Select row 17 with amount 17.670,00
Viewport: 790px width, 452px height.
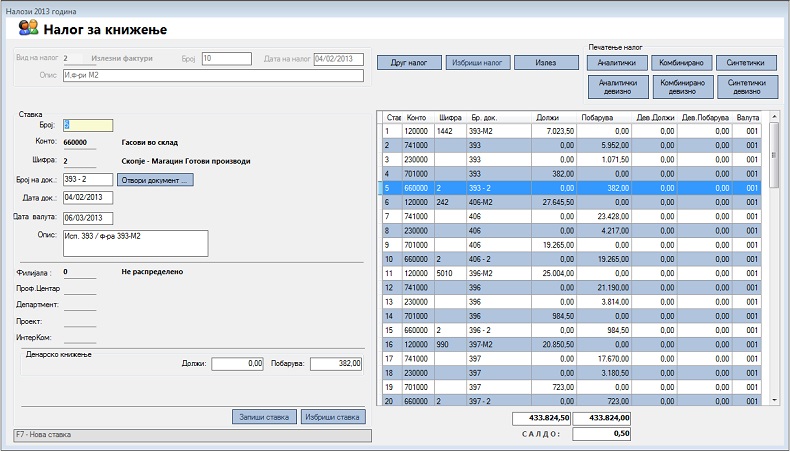[571, 359]
